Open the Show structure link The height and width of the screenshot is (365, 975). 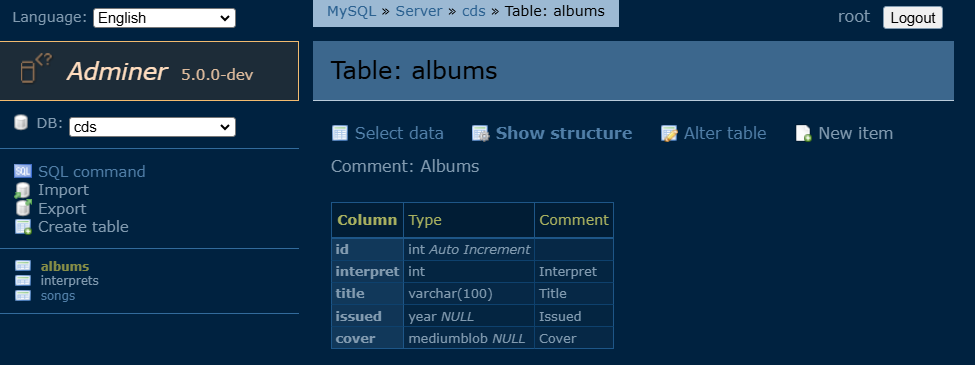point(563,133)
